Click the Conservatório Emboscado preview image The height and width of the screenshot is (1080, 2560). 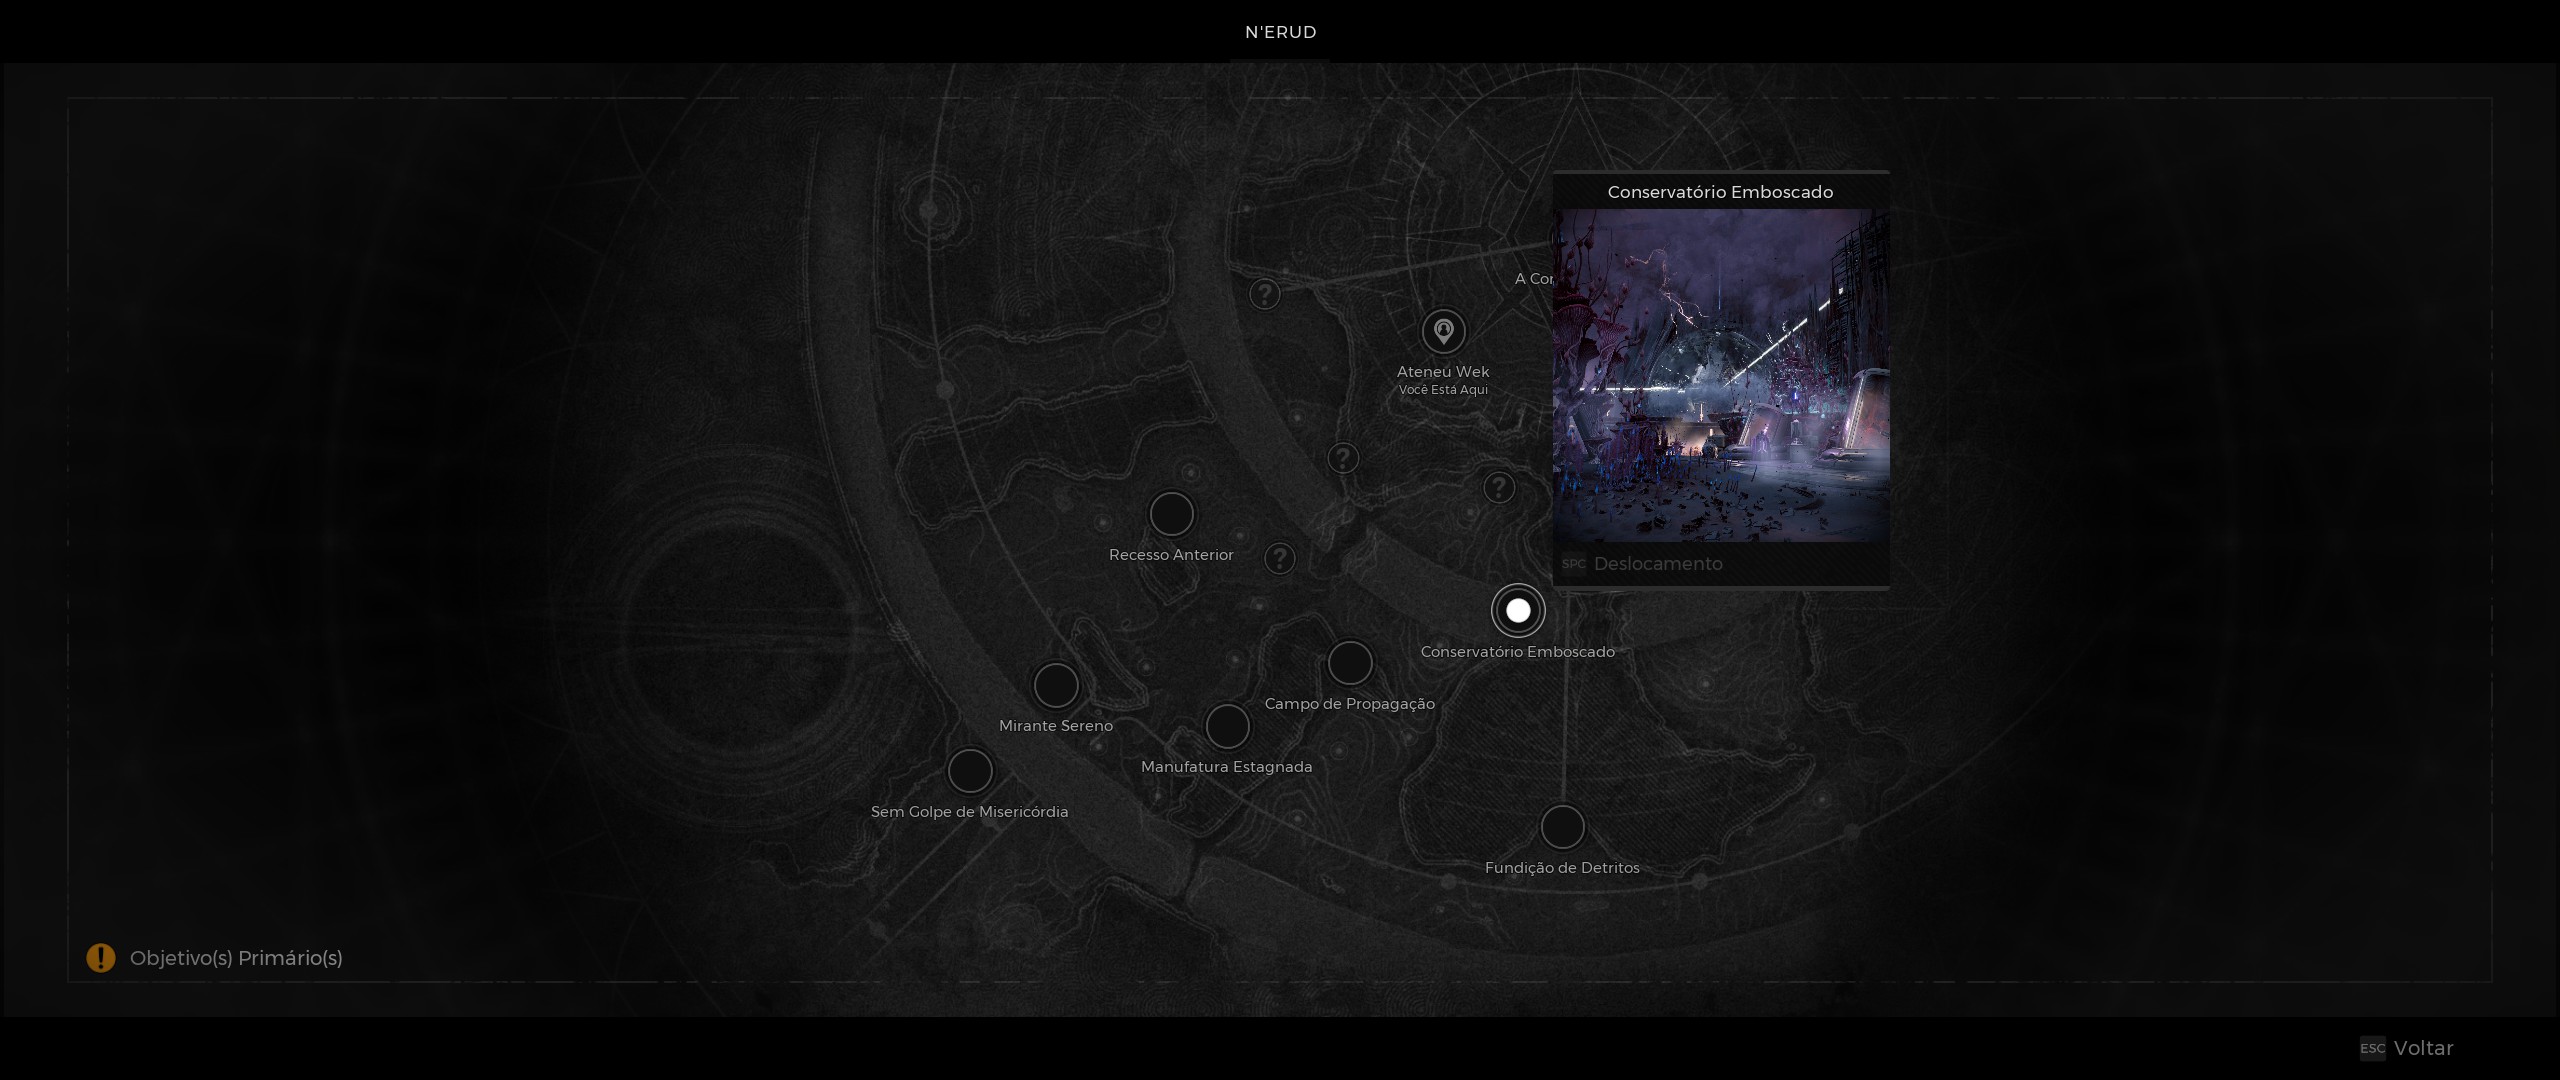(x=1720, y=375)
